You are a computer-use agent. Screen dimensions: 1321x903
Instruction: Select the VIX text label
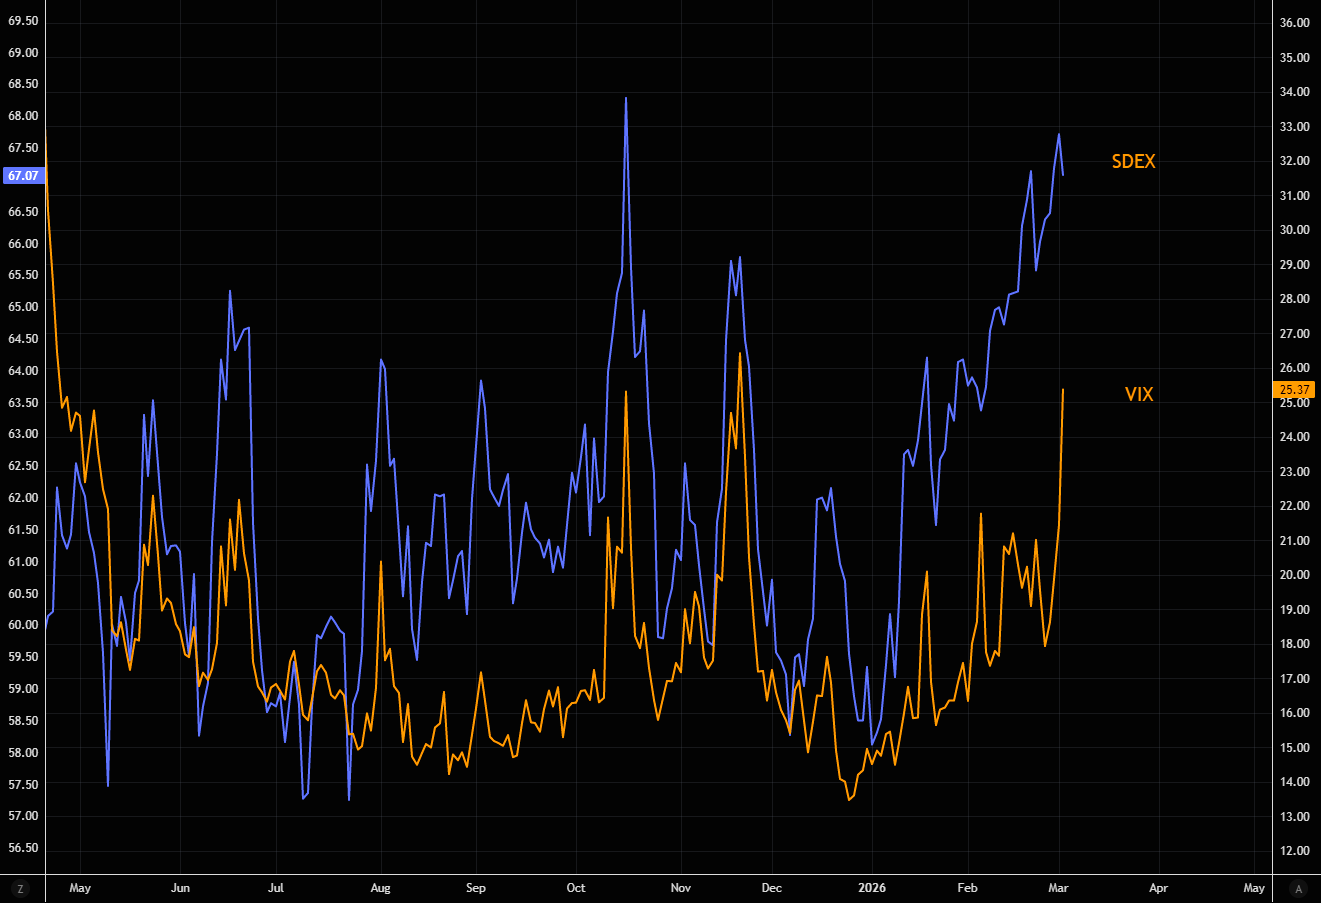(1139, 394)
